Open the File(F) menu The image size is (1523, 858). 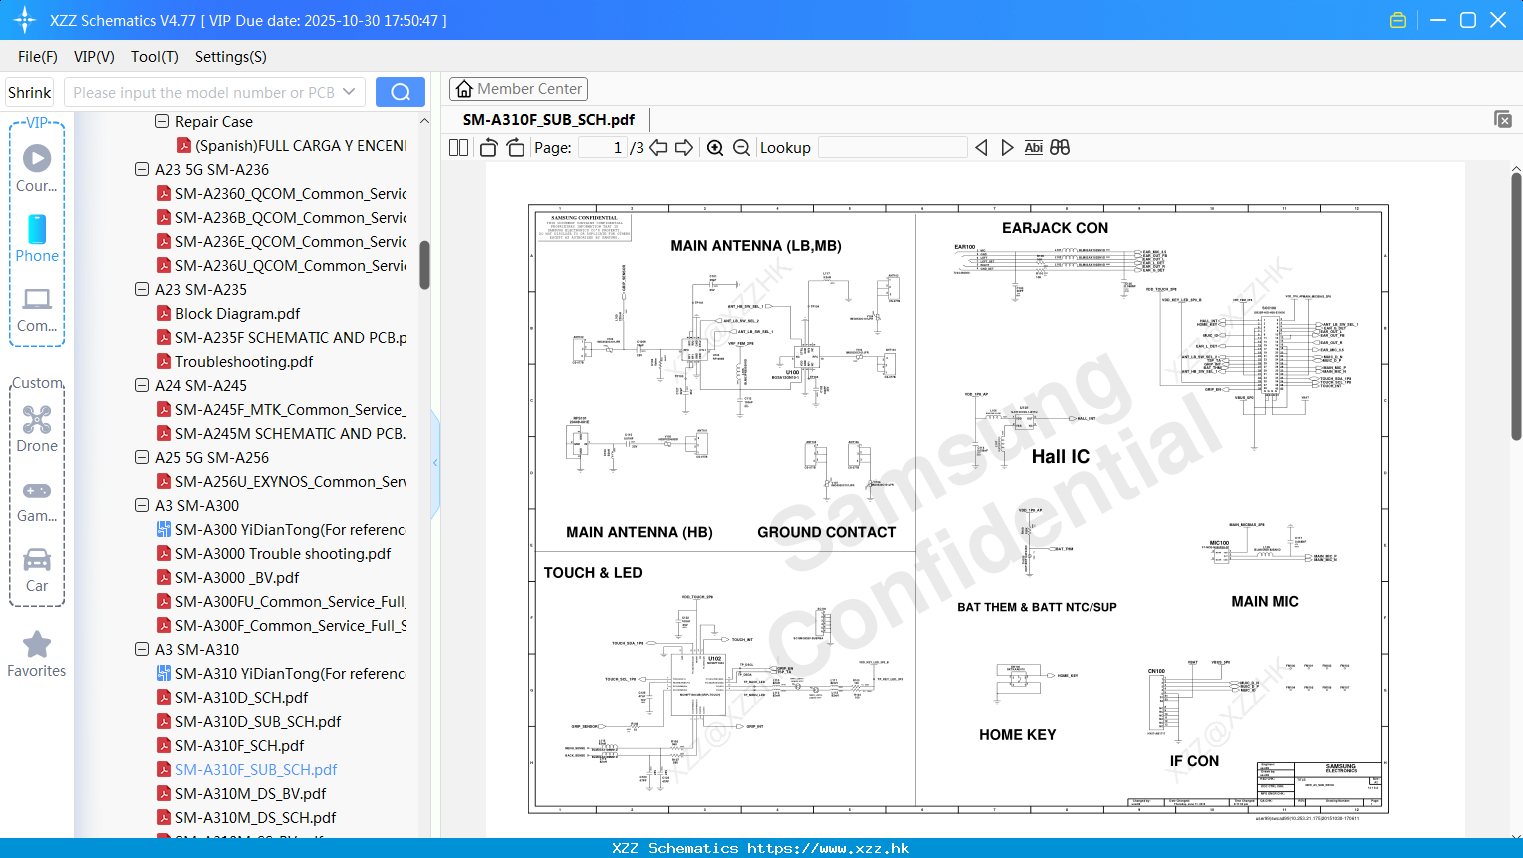[38, 57]
